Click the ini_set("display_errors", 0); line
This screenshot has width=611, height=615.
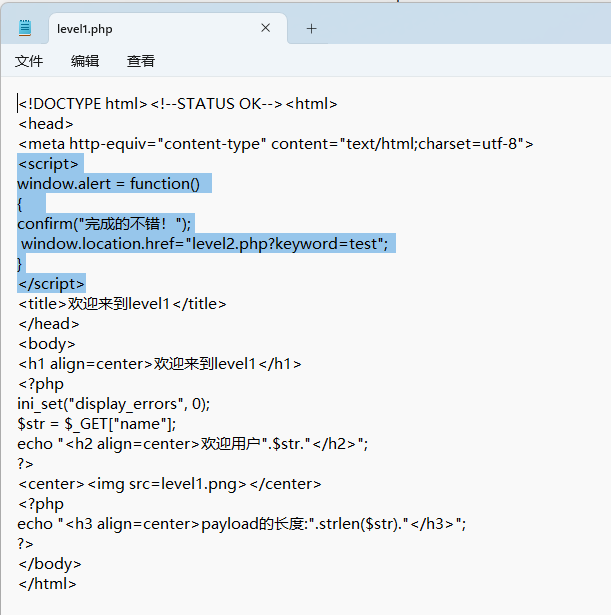[x=114, y=404]
